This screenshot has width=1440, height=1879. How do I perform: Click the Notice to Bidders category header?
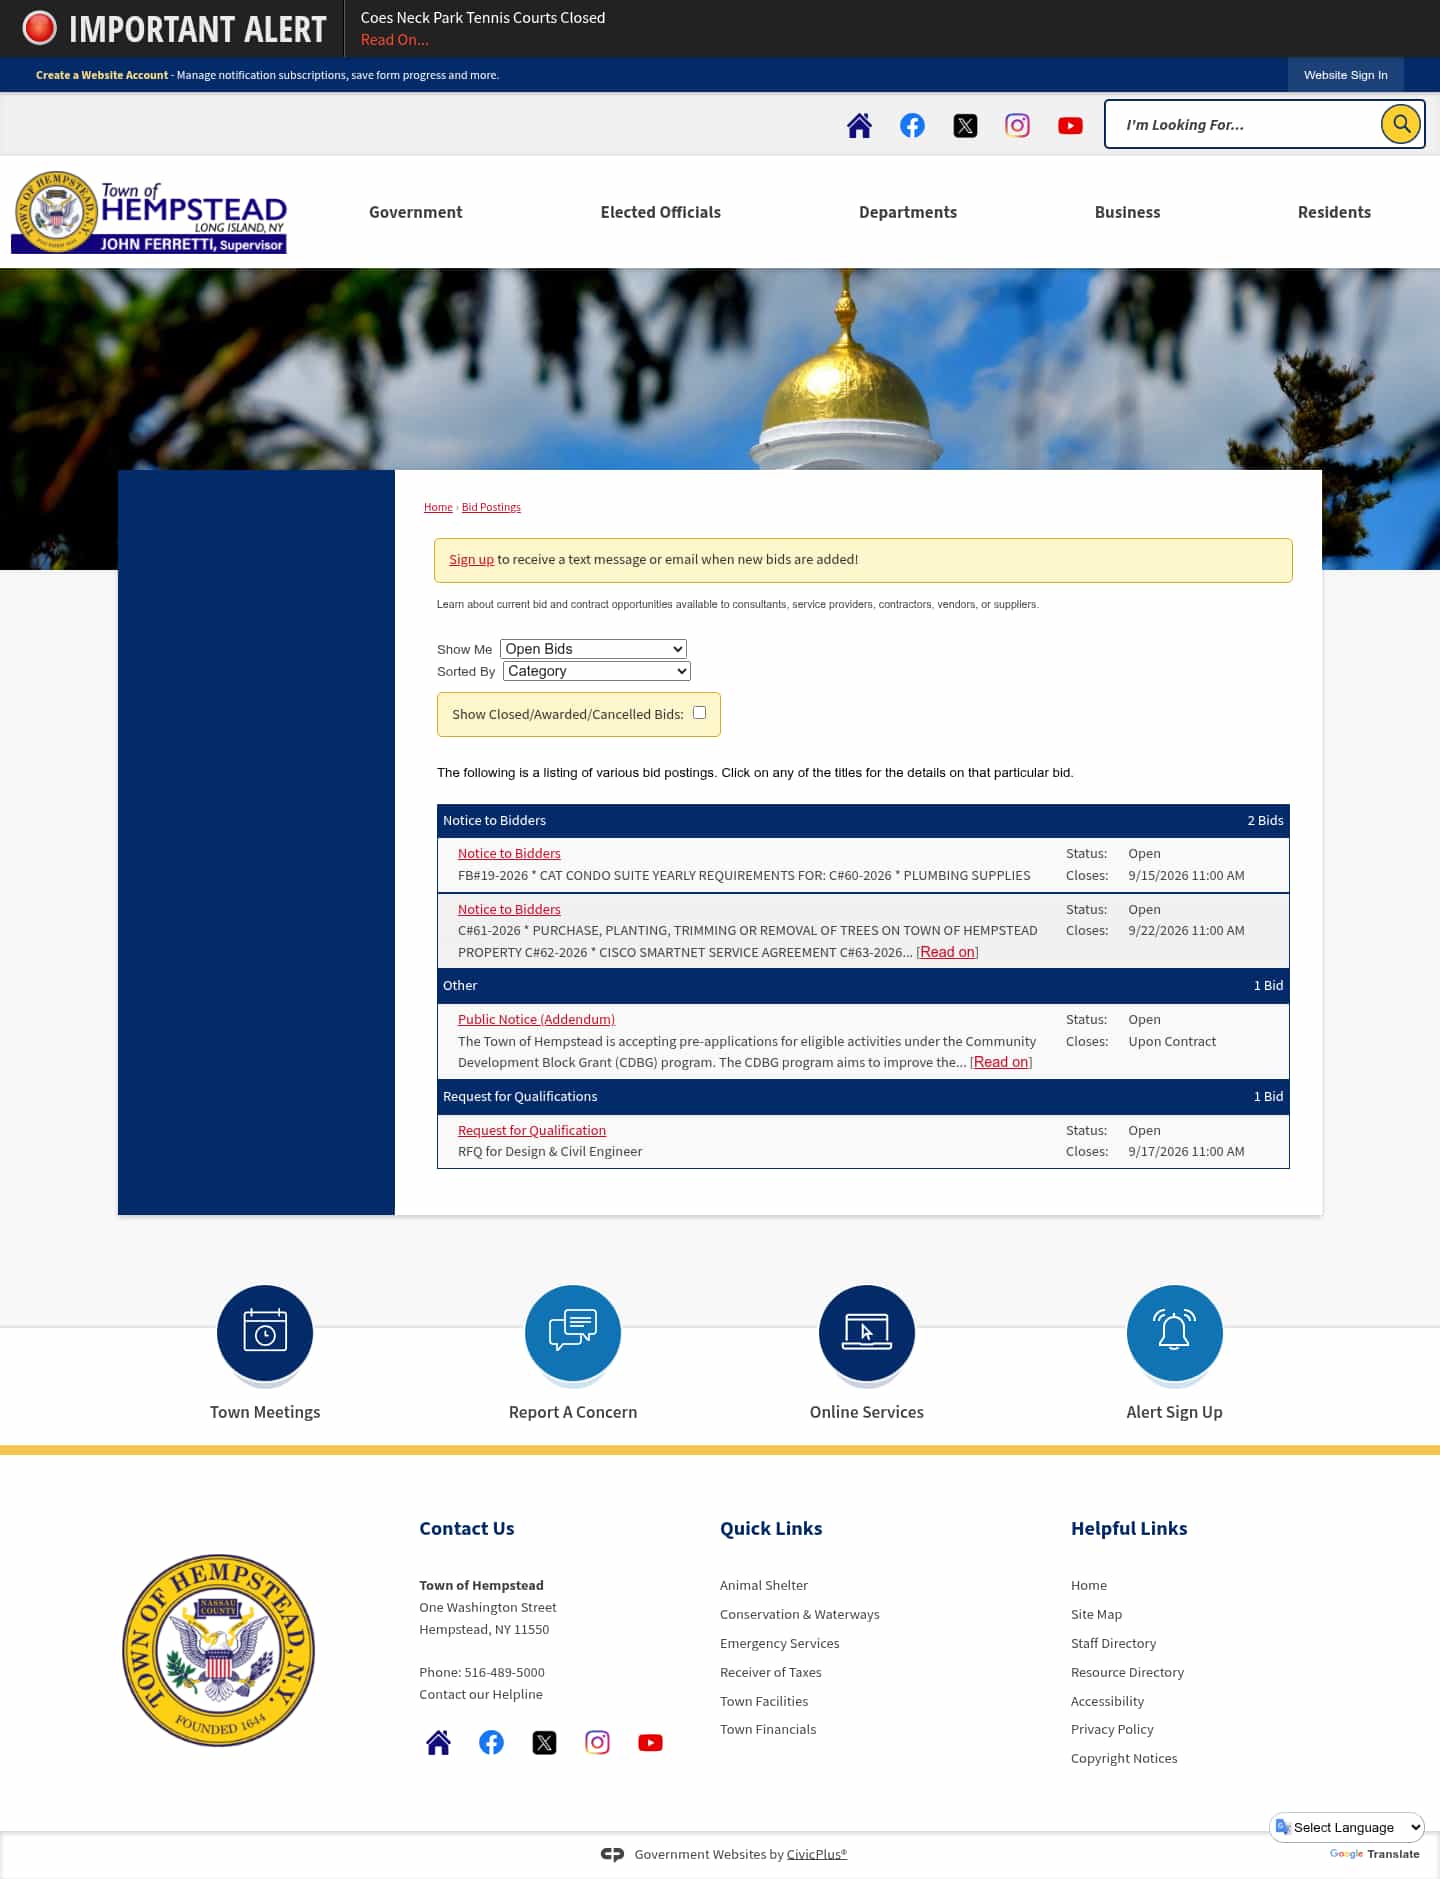[863, 820]
